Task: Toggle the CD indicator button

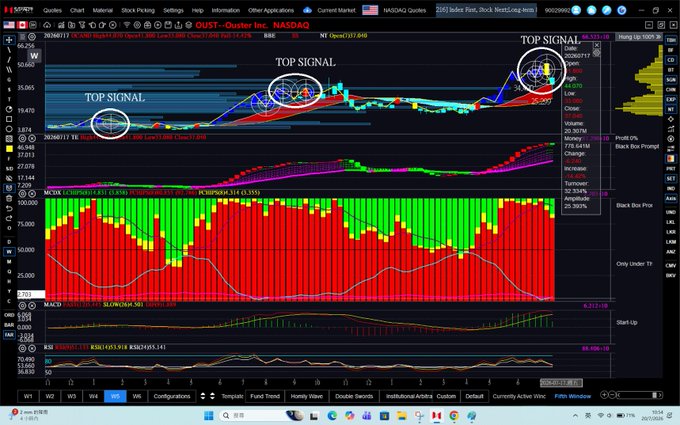Action: [670, 60]
